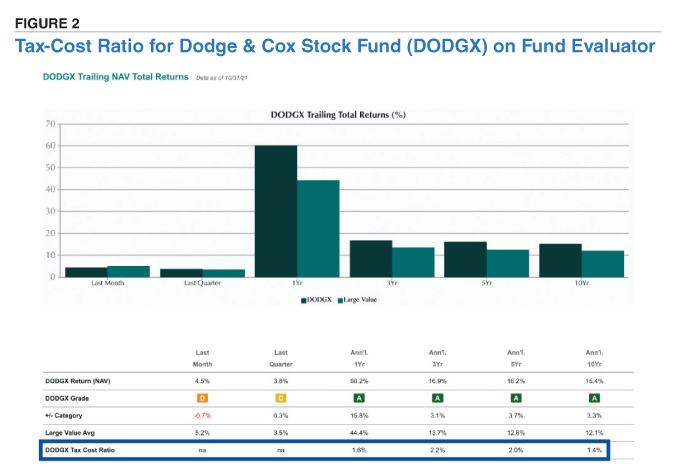Click the DODGX legend color square
Screen dimensions: 675x475
coord(303,300)
